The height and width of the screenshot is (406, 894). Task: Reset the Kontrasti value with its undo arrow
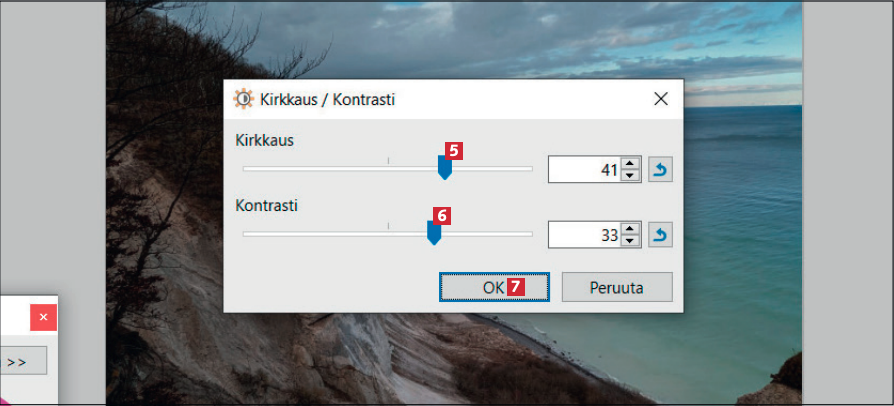click(660, 234)
